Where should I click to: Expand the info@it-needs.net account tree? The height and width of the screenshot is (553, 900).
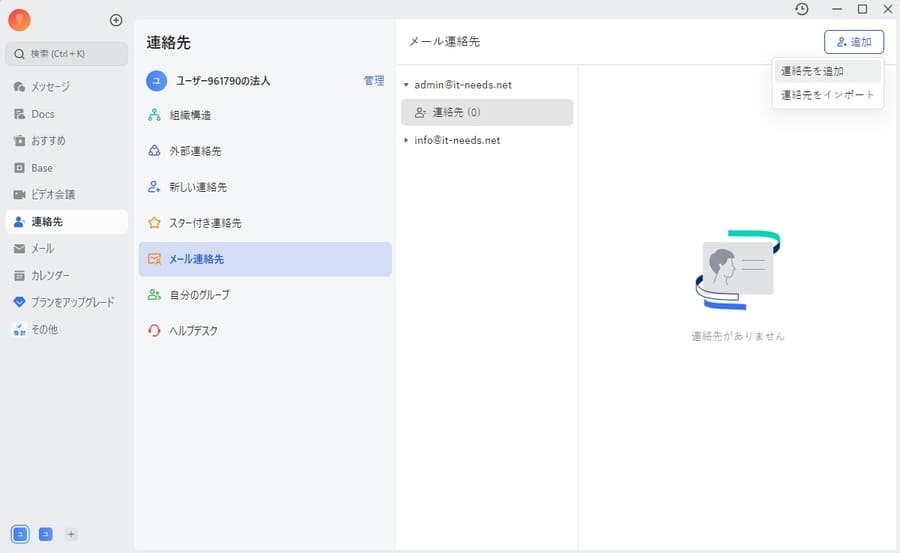(x=406, y=140)
